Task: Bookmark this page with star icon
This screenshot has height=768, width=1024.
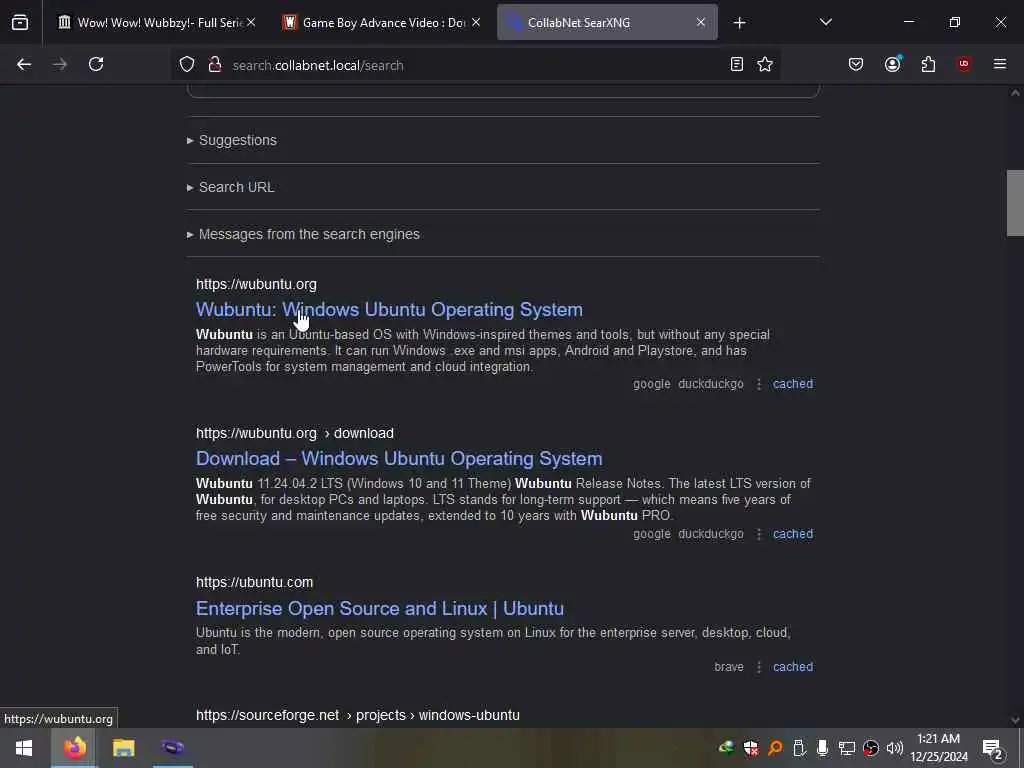Action: tap(765, 65)
